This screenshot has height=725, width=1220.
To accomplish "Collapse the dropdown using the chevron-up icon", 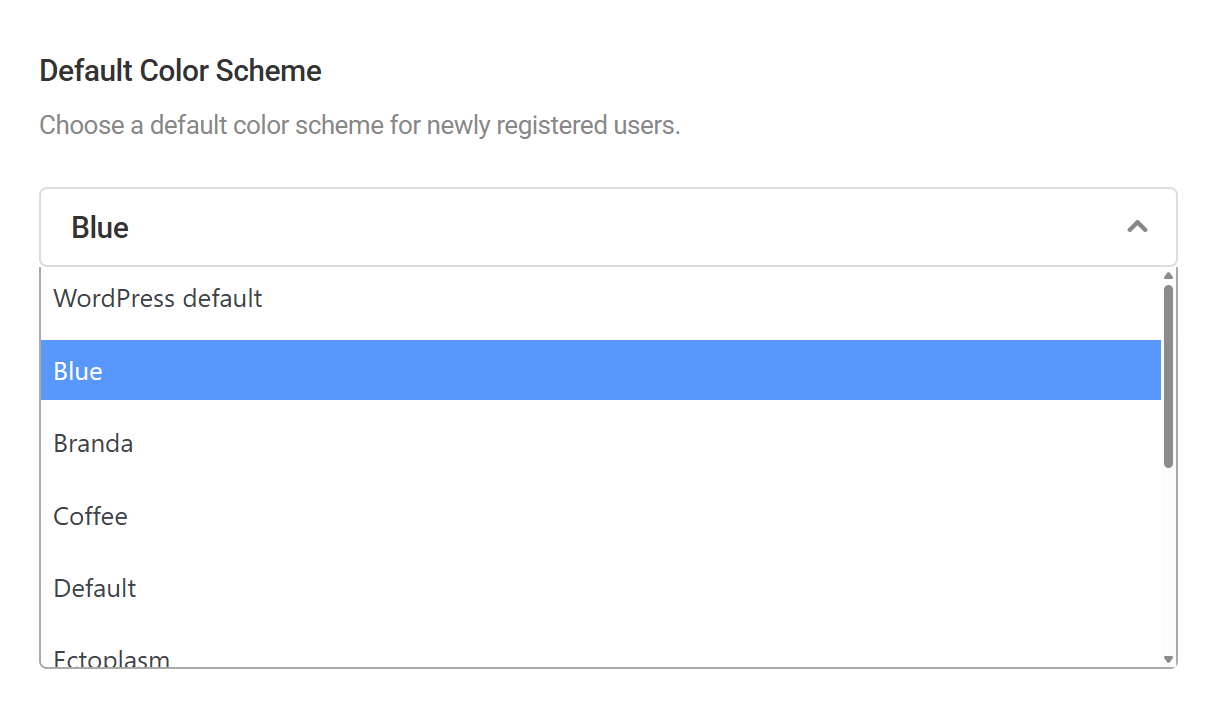I will click(x=1137, y=227).
